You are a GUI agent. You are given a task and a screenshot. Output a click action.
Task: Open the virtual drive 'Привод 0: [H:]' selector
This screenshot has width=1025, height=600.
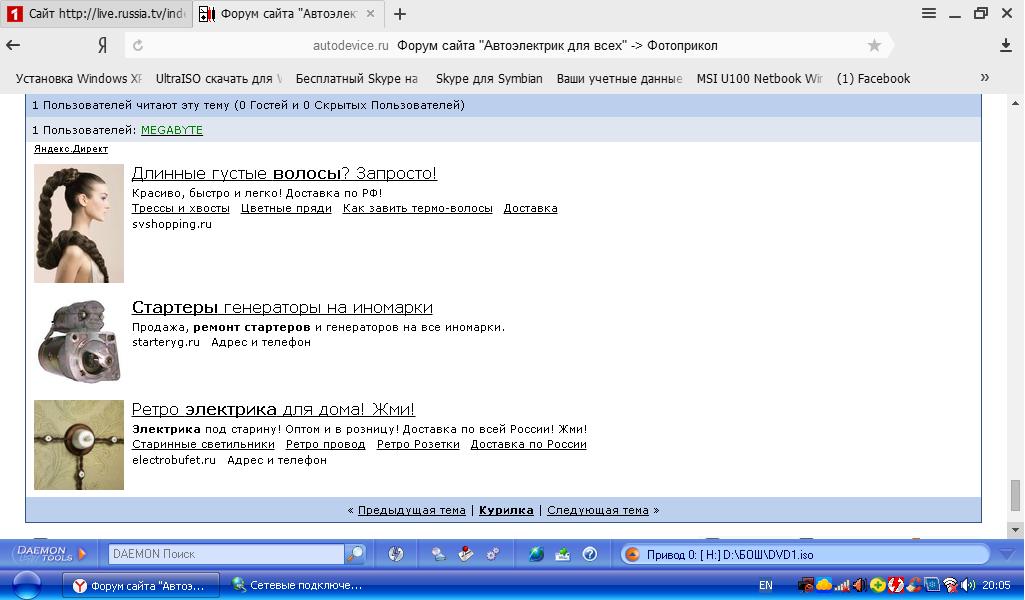[805, 554]
